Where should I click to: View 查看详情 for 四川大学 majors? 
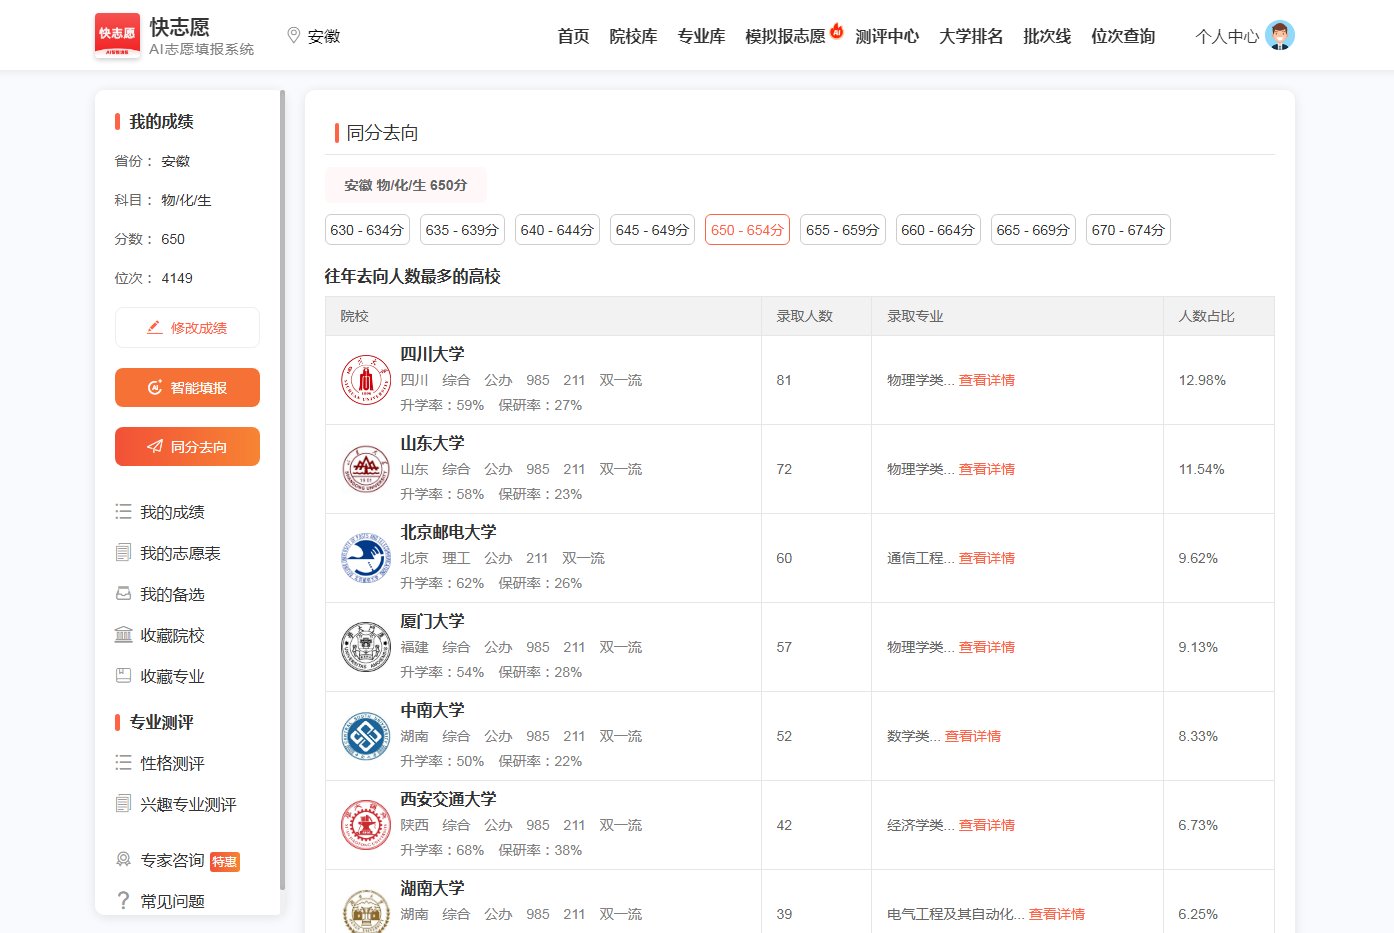click(x=987, y=380)
